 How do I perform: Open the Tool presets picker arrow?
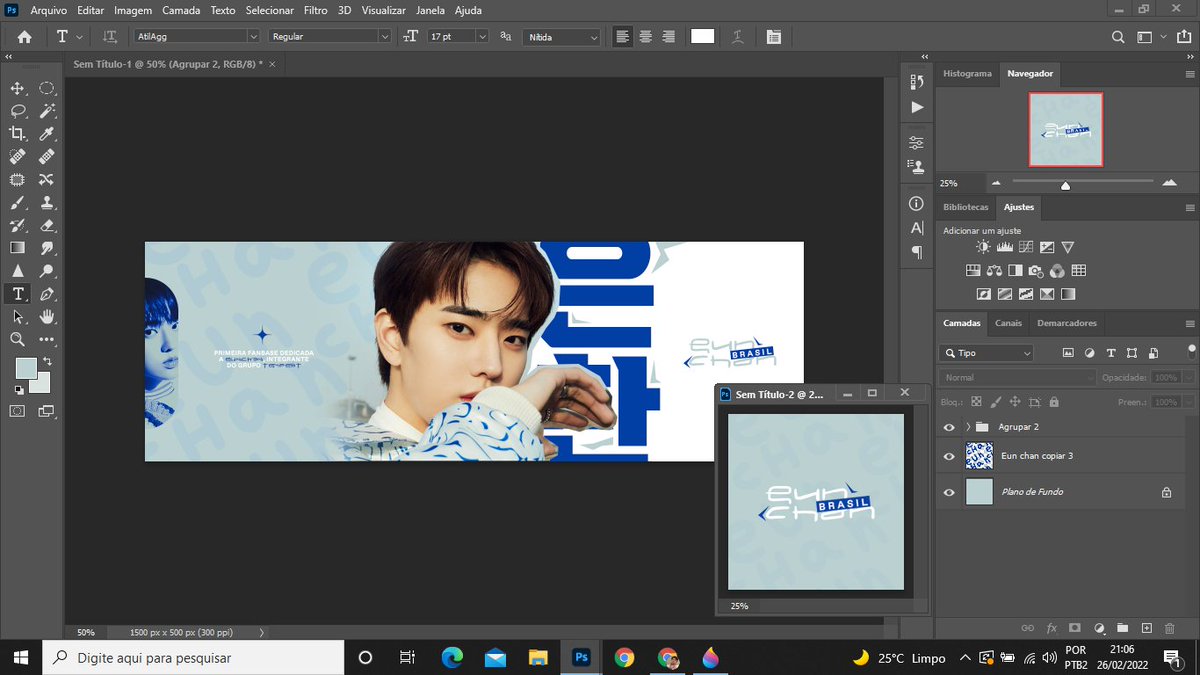[x=79, y=36]
